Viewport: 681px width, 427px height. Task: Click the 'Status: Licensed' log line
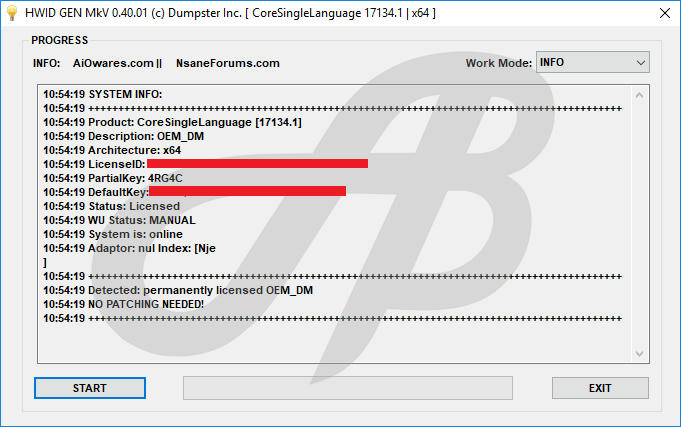point(111,206)
